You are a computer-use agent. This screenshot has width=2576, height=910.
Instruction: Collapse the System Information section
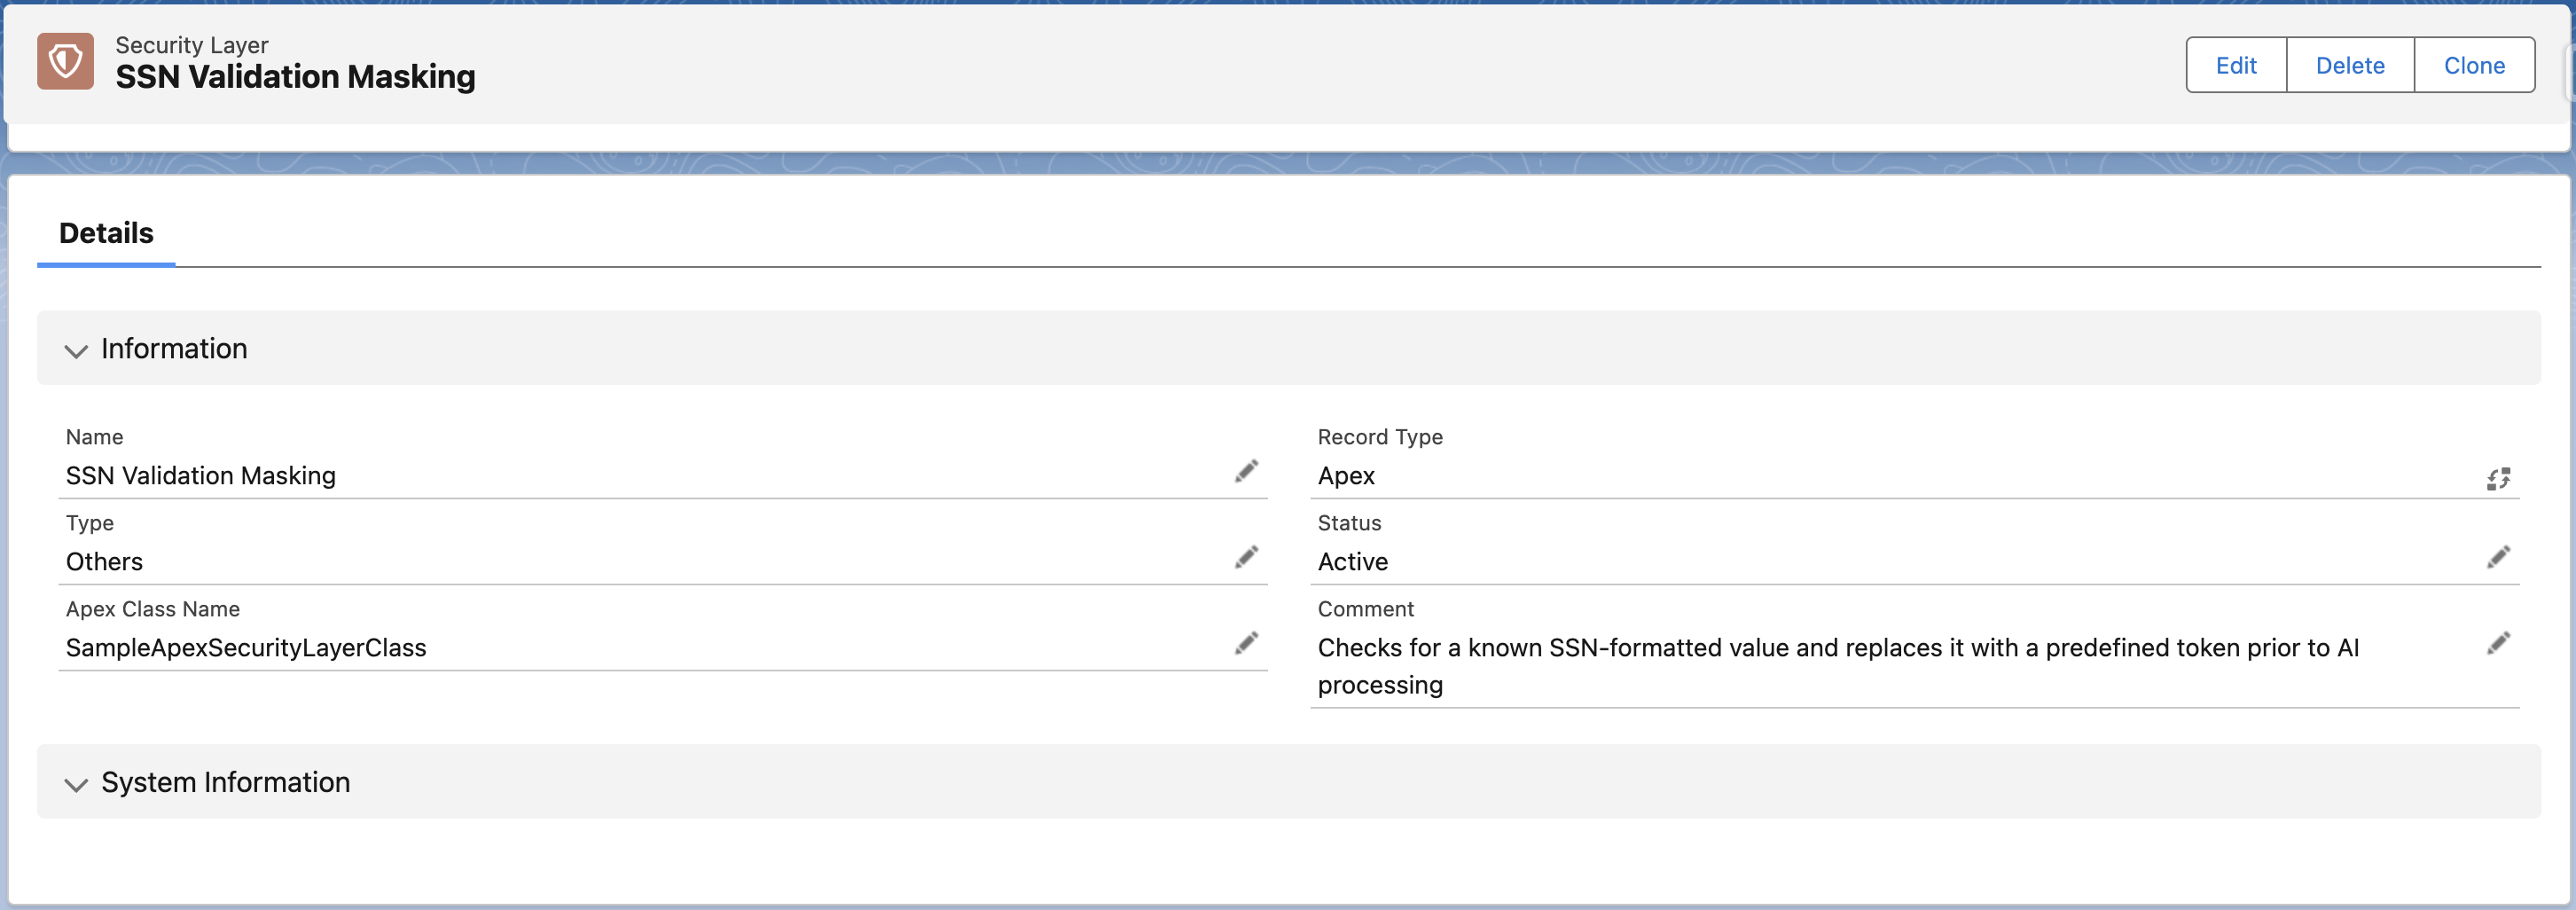76,784
